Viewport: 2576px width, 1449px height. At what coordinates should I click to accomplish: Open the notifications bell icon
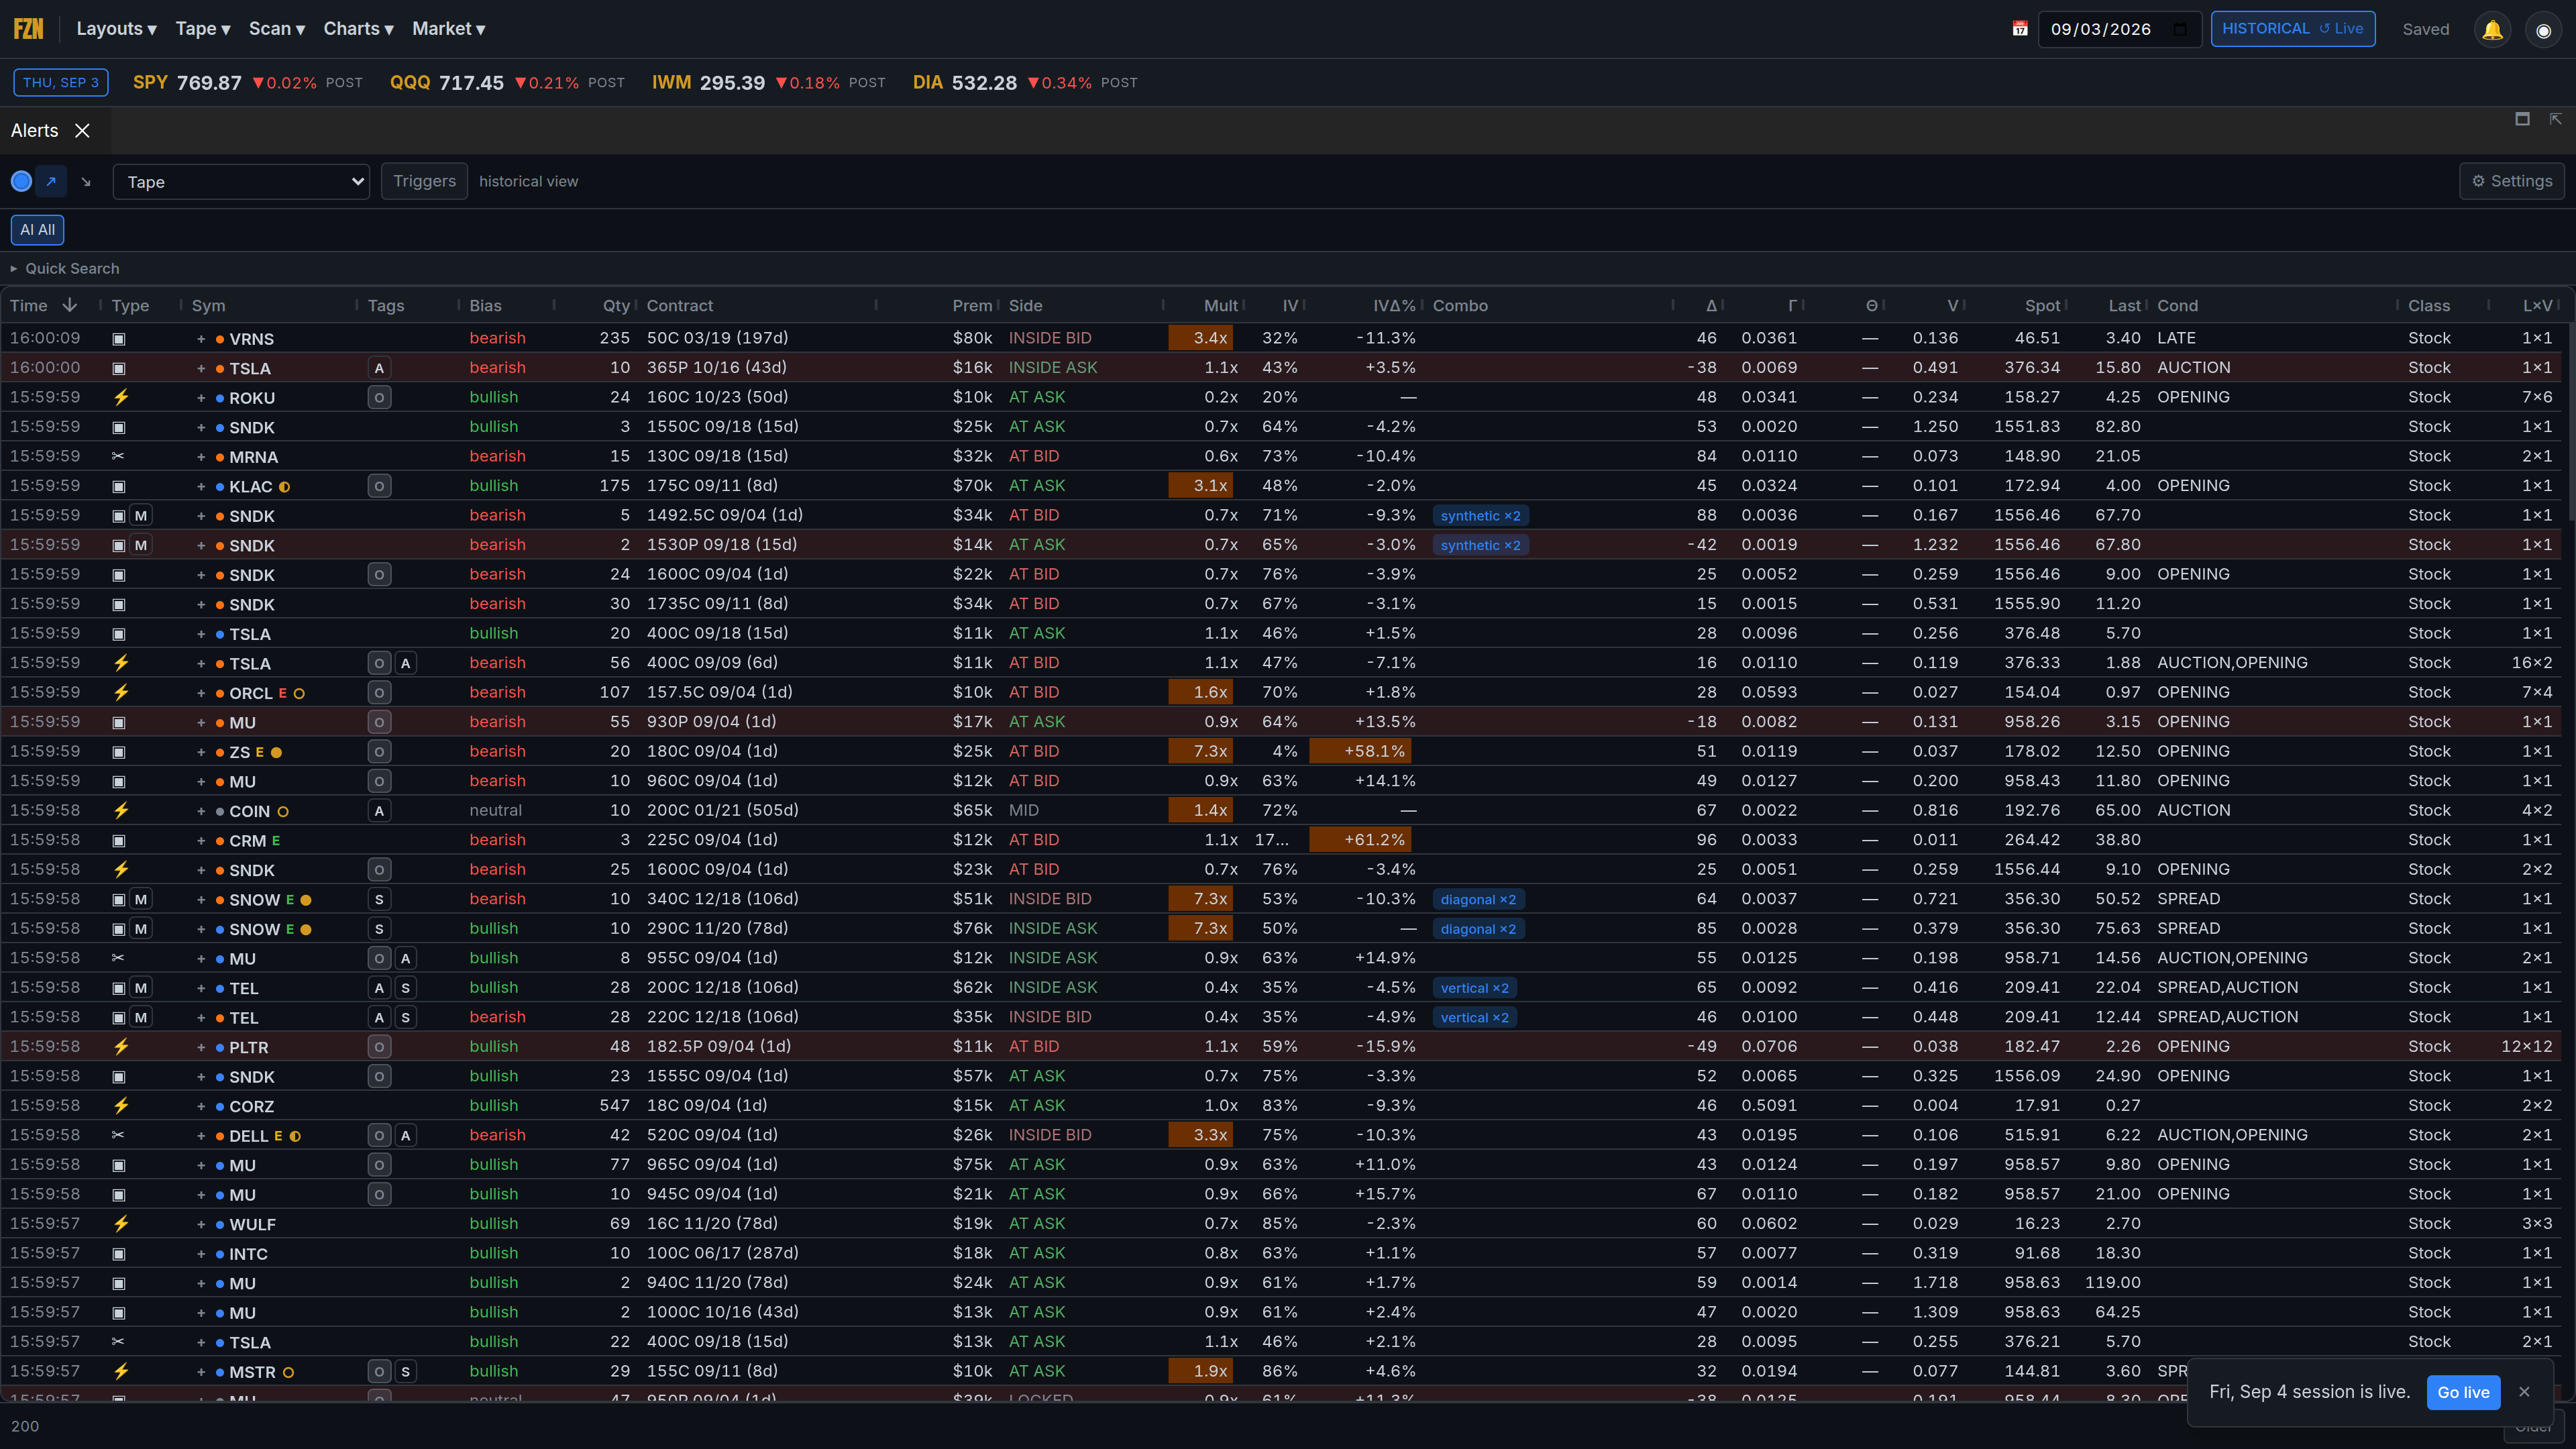coord(2492,29)
